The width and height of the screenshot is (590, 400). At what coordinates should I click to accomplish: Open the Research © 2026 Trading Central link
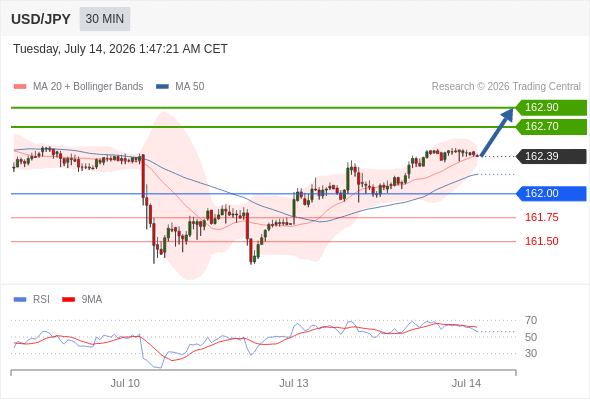pyautogui.click(x=506, y=87)
